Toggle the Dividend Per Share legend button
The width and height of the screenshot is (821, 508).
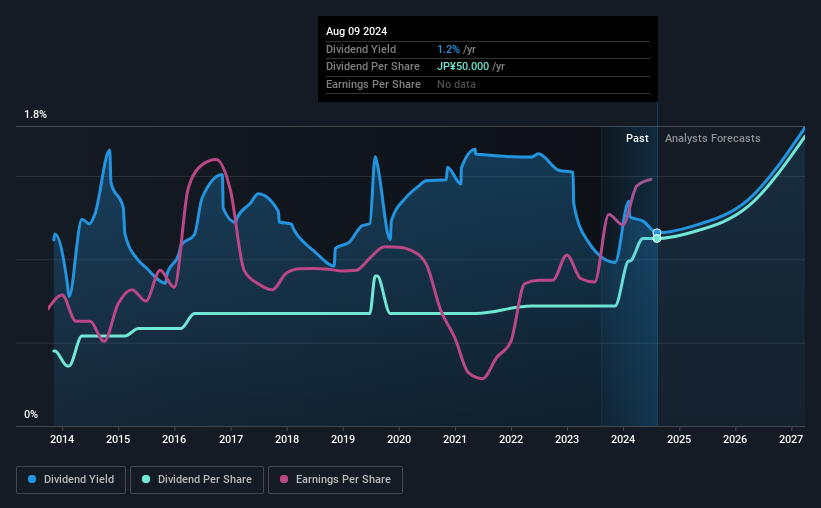[197, 480]
